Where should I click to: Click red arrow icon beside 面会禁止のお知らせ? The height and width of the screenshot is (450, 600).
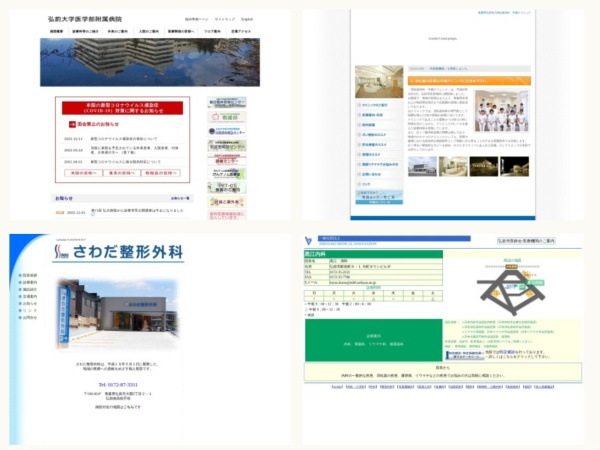[x=71, y=125]
